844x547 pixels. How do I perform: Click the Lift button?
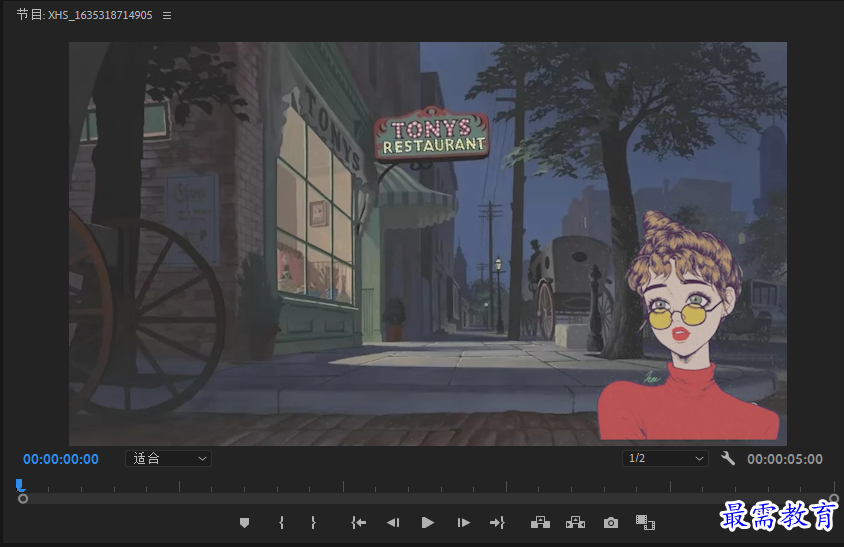pos(540,522)
